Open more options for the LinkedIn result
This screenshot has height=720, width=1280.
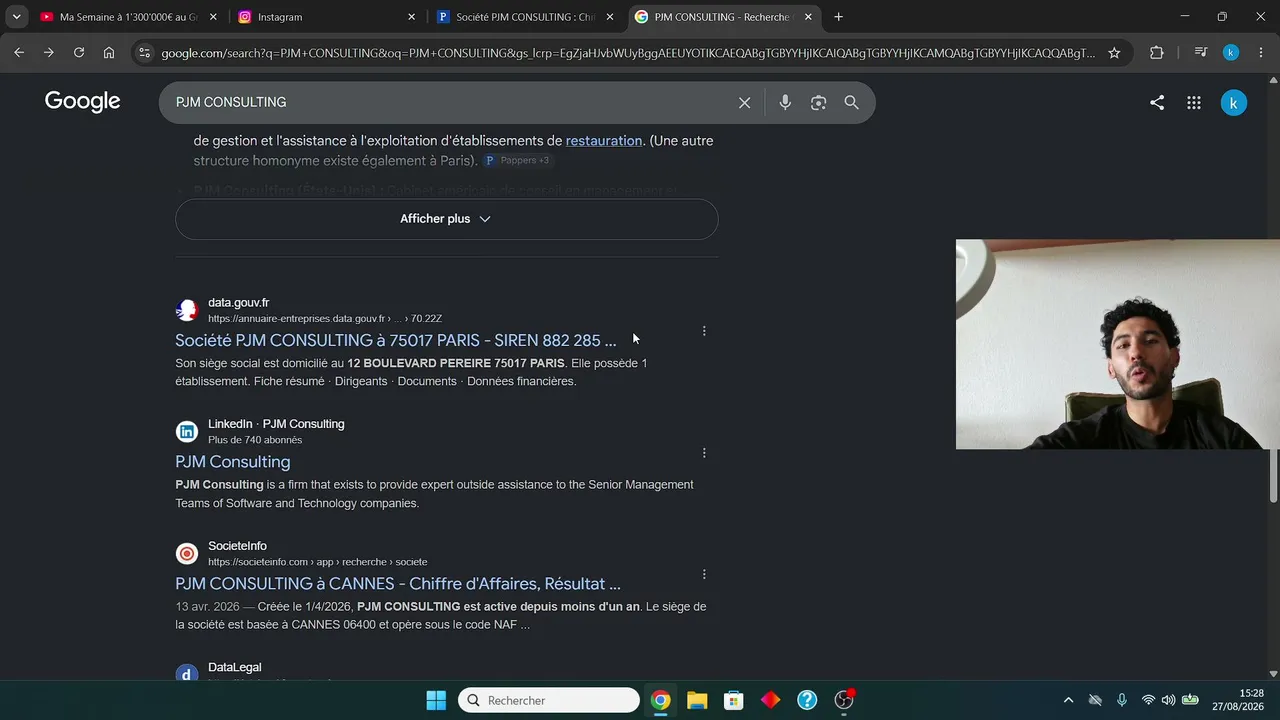(x=704, y=453)
